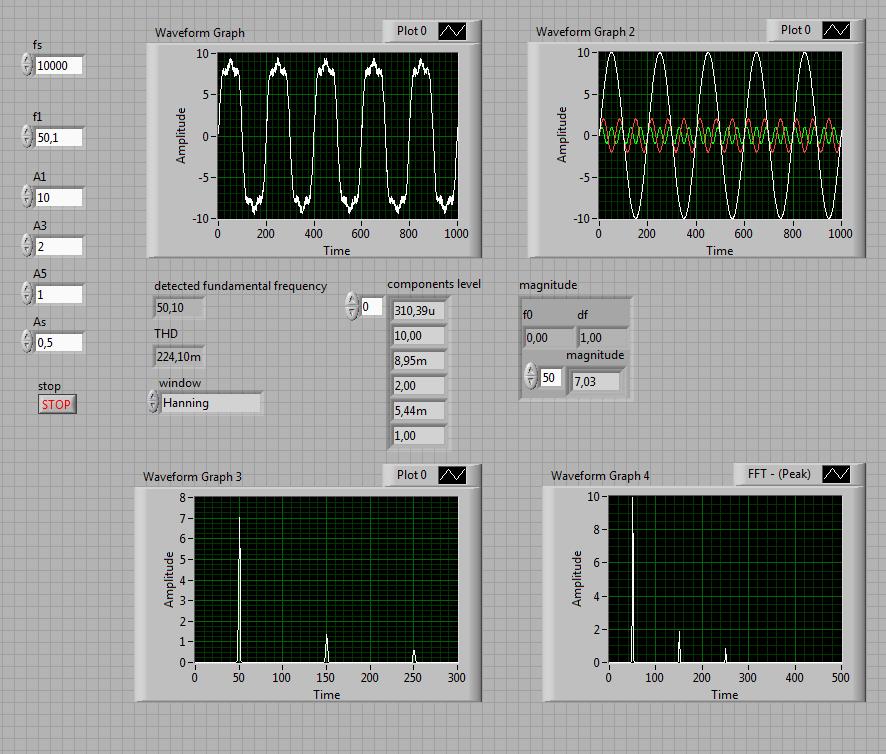886x754 pixels.
Task: Click the f1 frequency stepper arrows
Action: (x=27, y=136)
